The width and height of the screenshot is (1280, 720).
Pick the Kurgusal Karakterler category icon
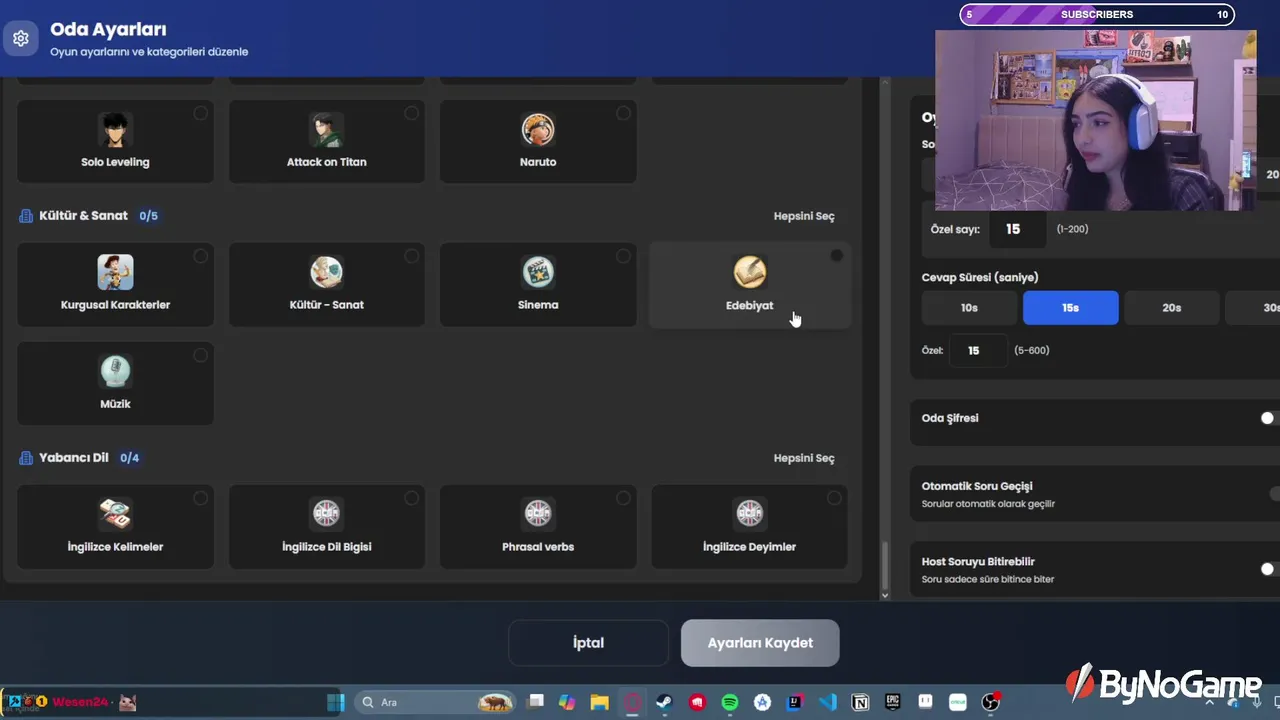tap(115, 272)
